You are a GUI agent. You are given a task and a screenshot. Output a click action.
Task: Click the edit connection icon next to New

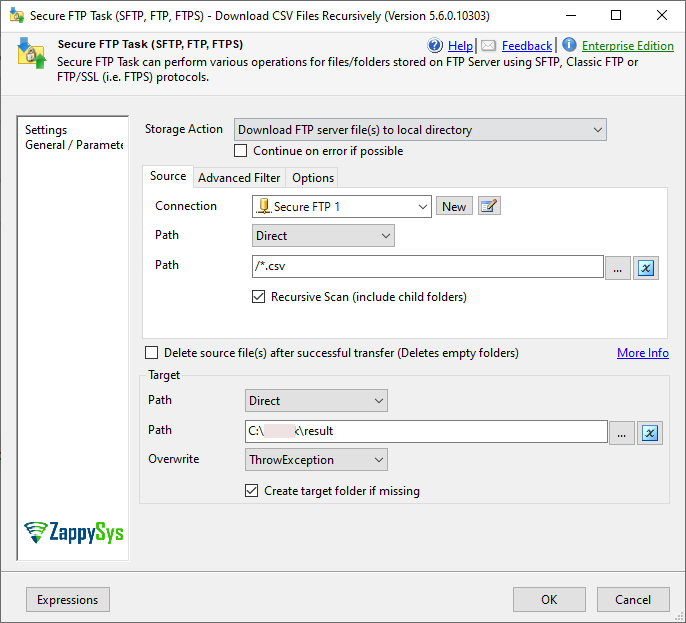tap(489, 206)
